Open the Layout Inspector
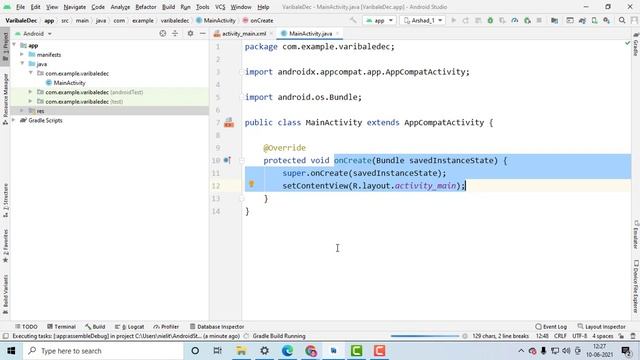This screenshot has height=360, width=640. point(602,327)
